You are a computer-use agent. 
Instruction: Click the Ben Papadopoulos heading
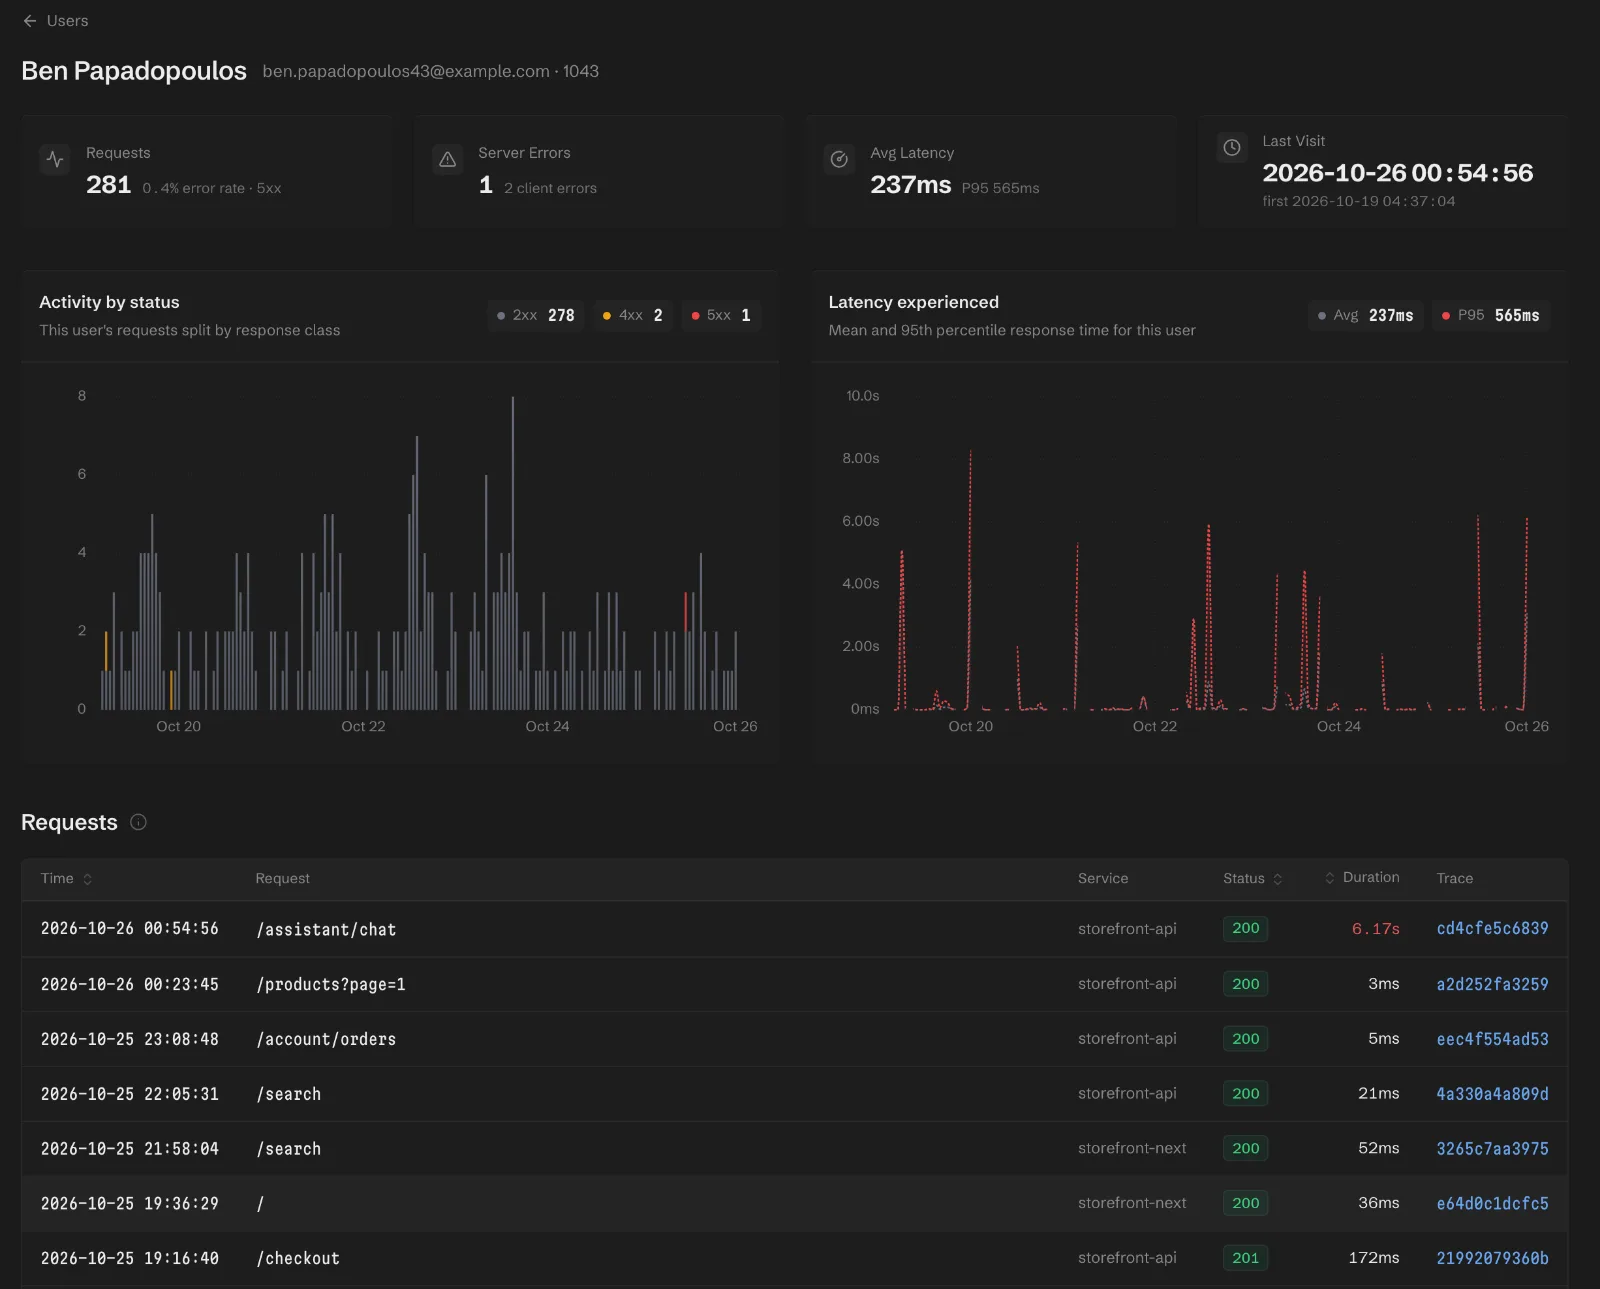coord(134,71)
